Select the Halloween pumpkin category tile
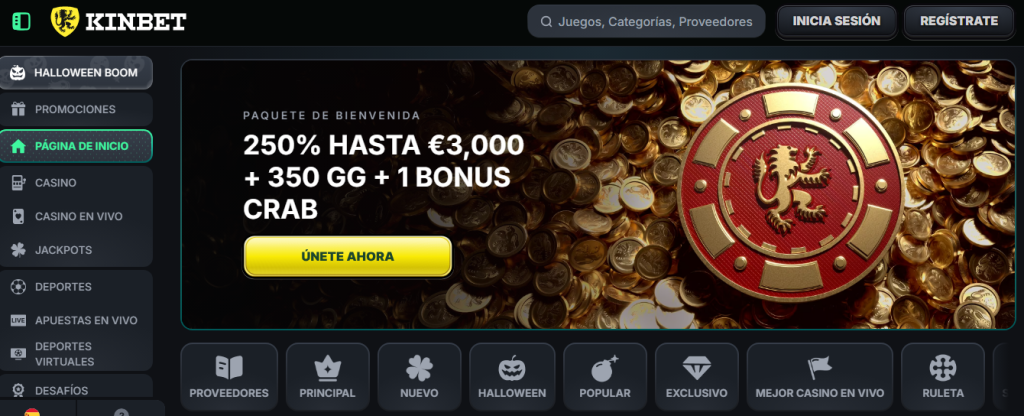This screenshot has height=416, width=1024. (x=512, y=377)
